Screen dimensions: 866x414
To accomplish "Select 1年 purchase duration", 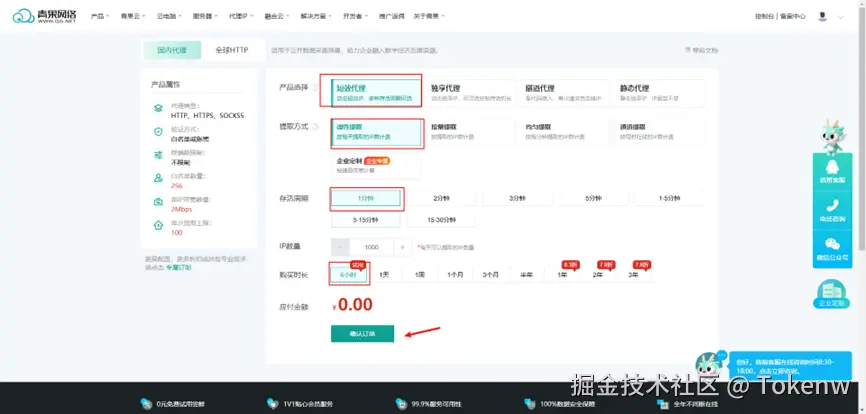I will tap(562, 274).
